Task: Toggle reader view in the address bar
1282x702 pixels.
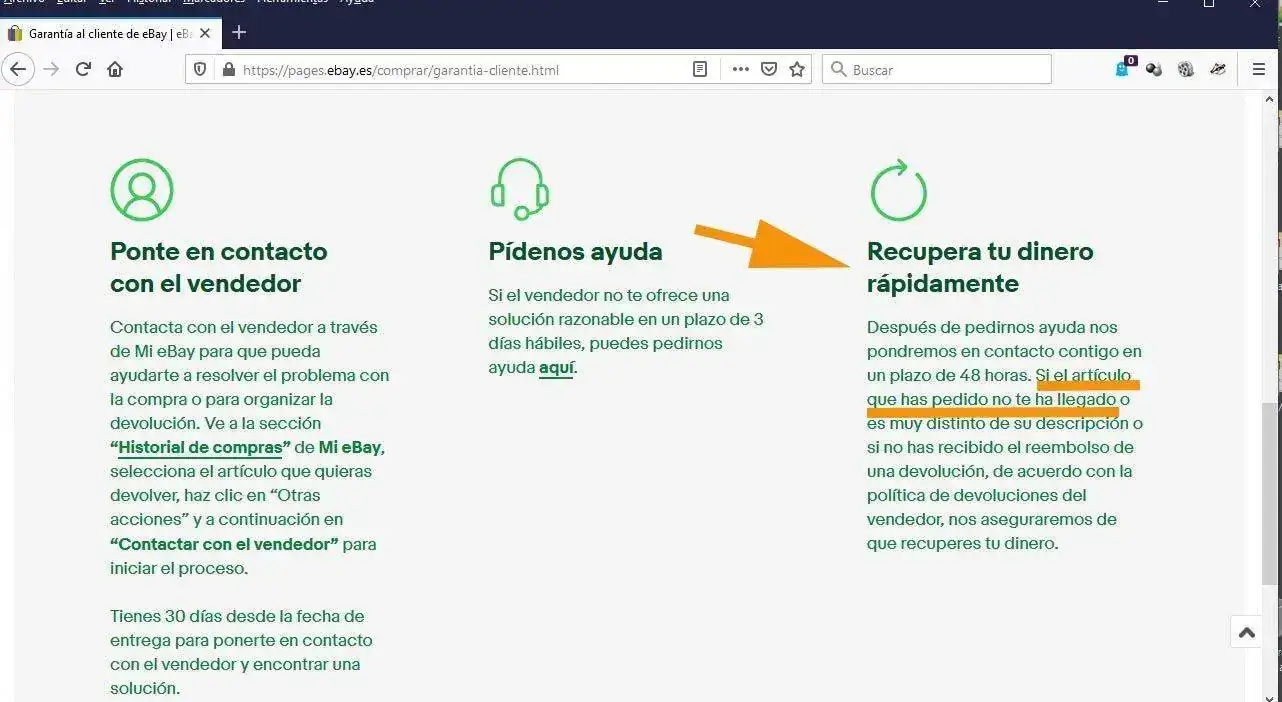Action: tap(700, 69)
